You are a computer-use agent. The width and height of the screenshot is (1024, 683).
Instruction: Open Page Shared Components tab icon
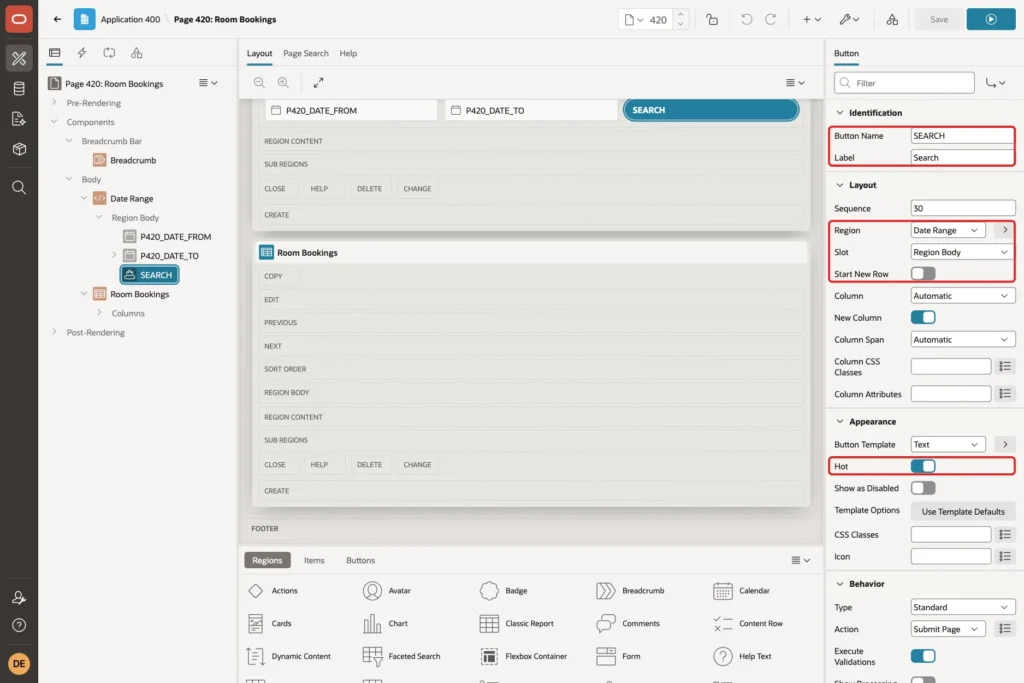(x=136, y=53)
